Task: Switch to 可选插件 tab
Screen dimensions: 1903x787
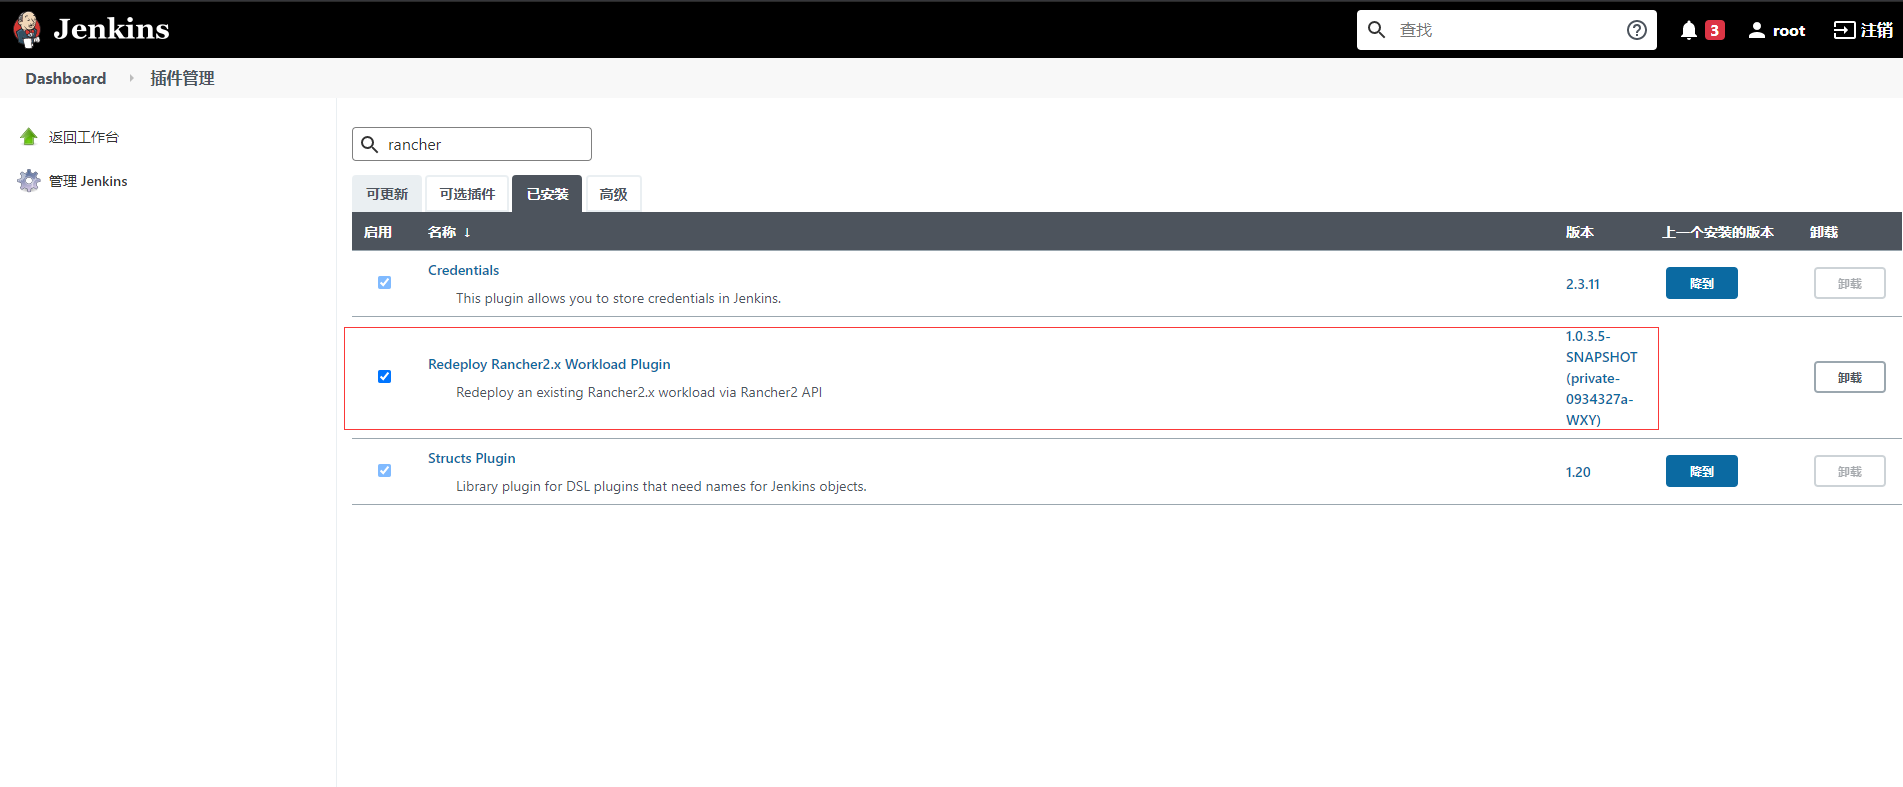Action: click(x=467, y=194)
